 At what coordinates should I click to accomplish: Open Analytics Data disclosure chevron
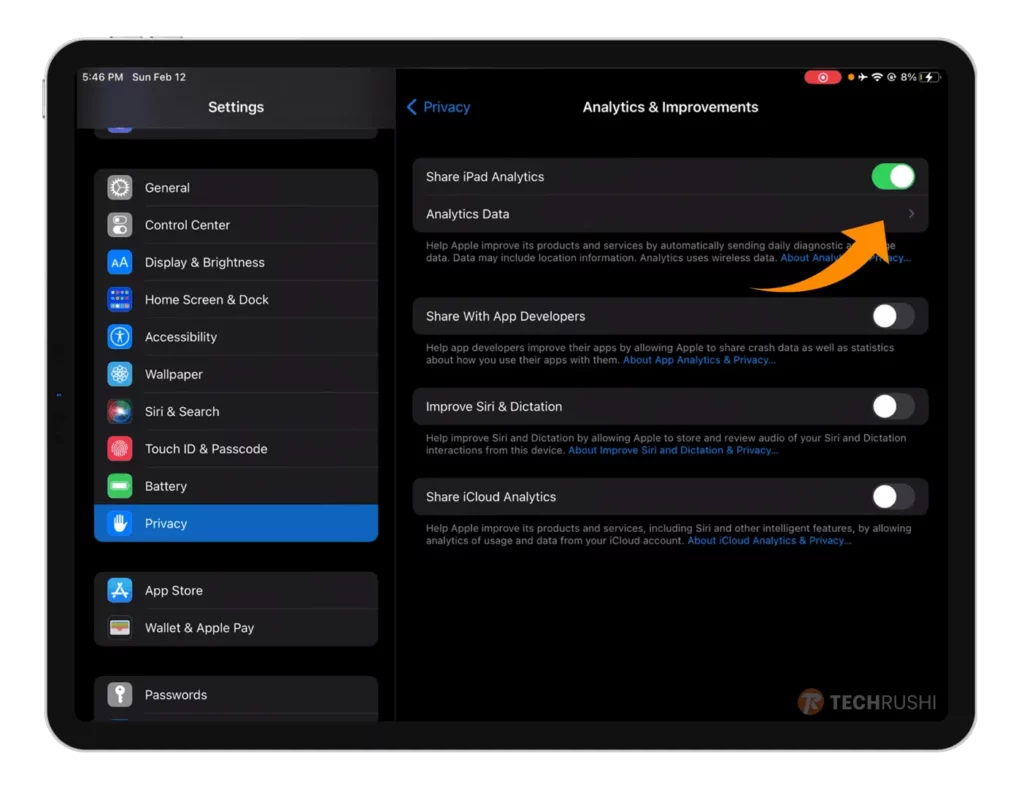[911, 213]
